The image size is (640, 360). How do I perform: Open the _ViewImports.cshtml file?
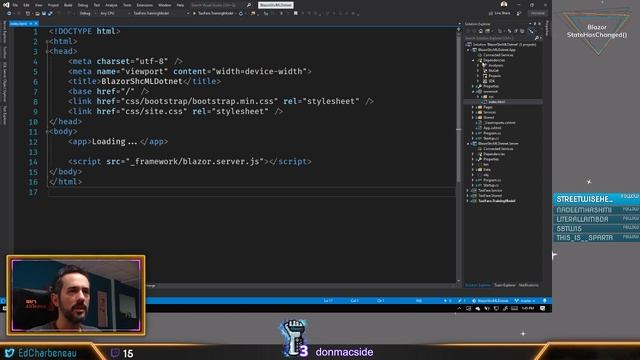coord(499,123)
